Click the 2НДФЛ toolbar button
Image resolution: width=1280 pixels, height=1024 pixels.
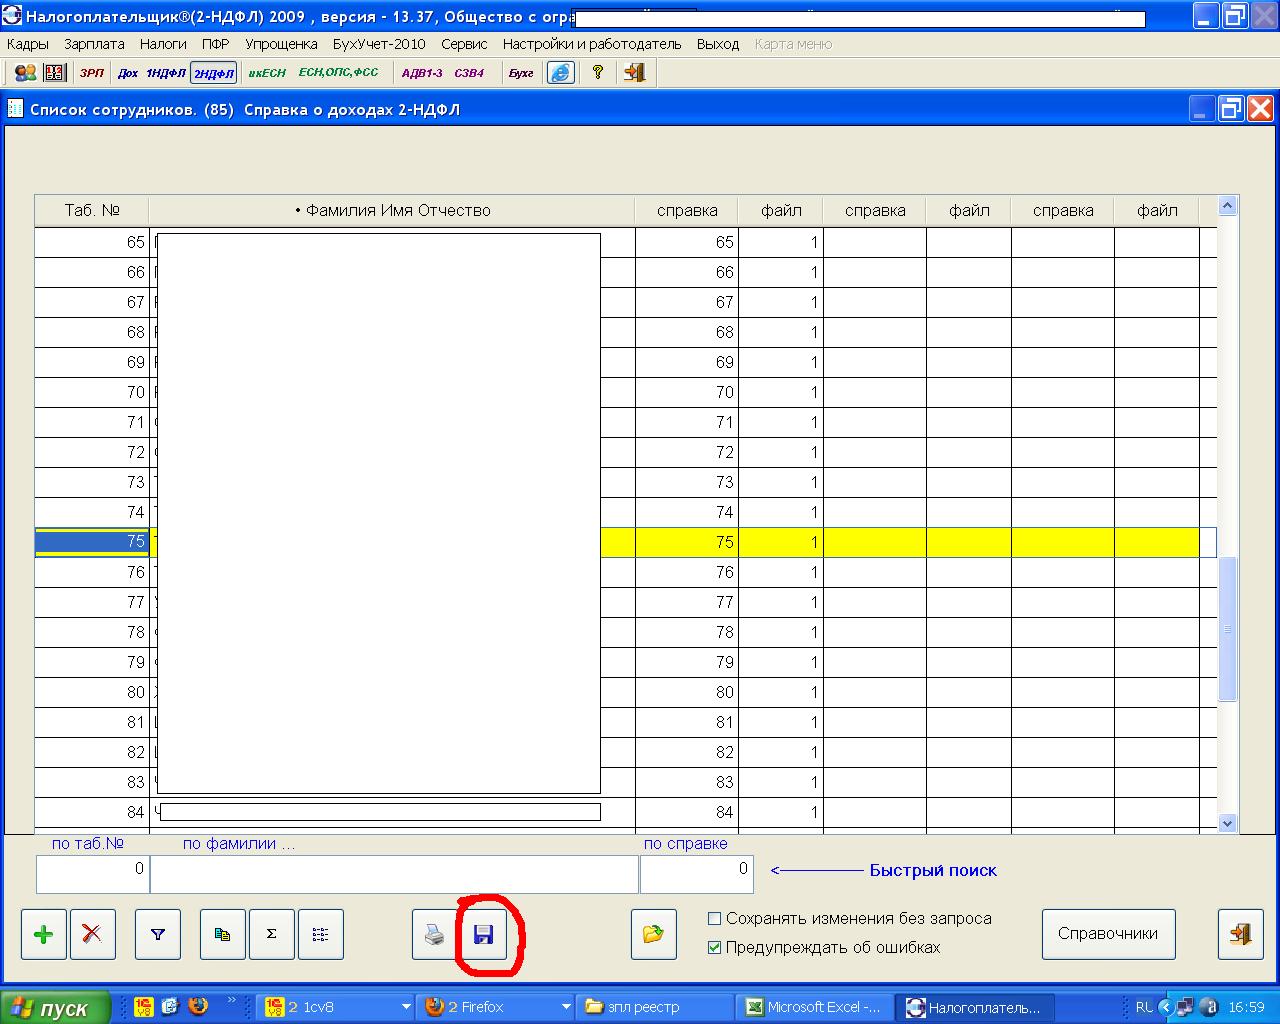coord(213,73)
